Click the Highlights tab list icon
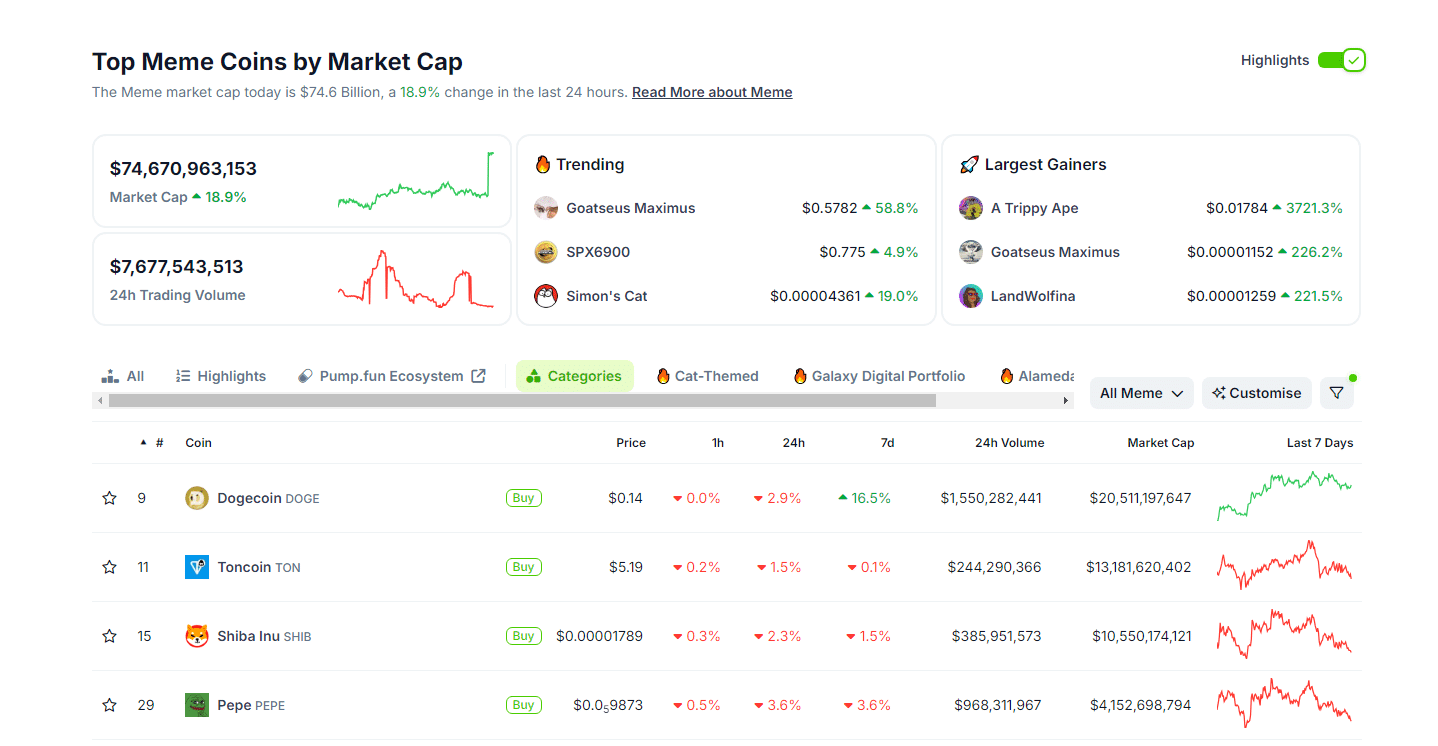Image resolution: width=1438 pixels, height=746 pixels. [183, 376]
